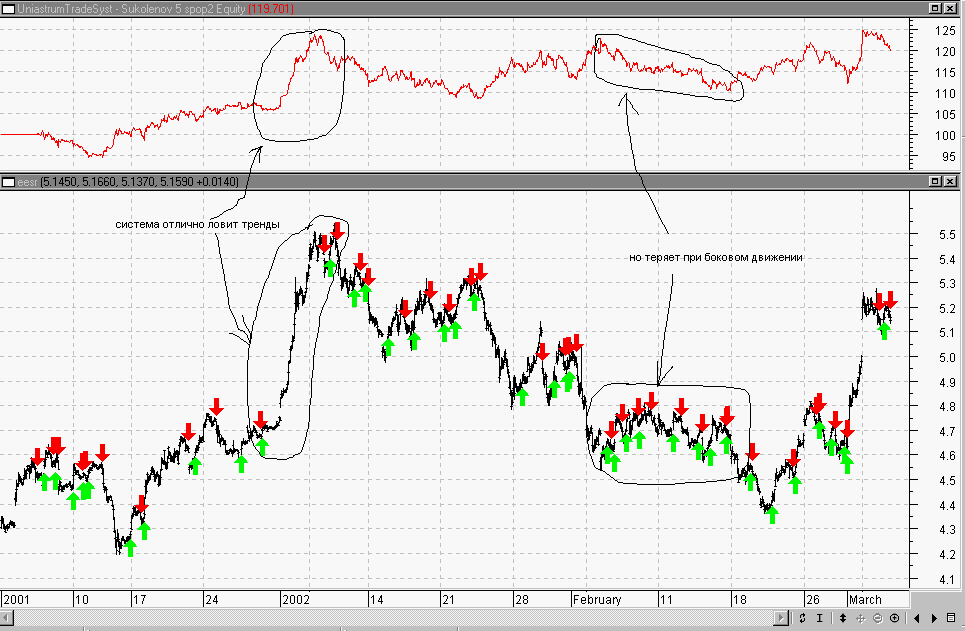Click the red Equity value (119.701)
965x631 pixels.
point(271,9)
